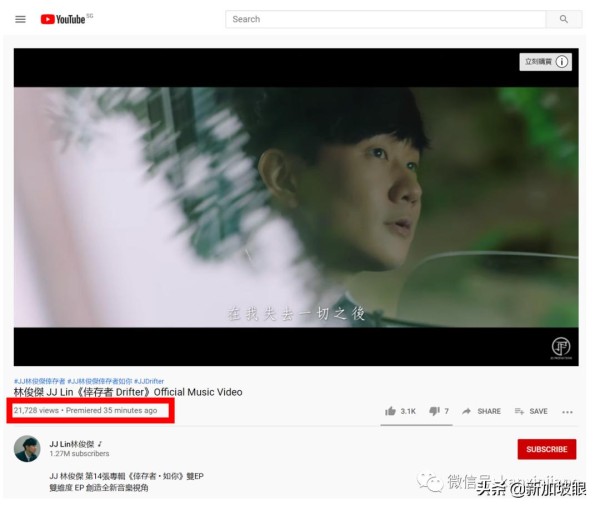Open the hamburger guide menu
600x510 pixels.
[x=20, y=19]
